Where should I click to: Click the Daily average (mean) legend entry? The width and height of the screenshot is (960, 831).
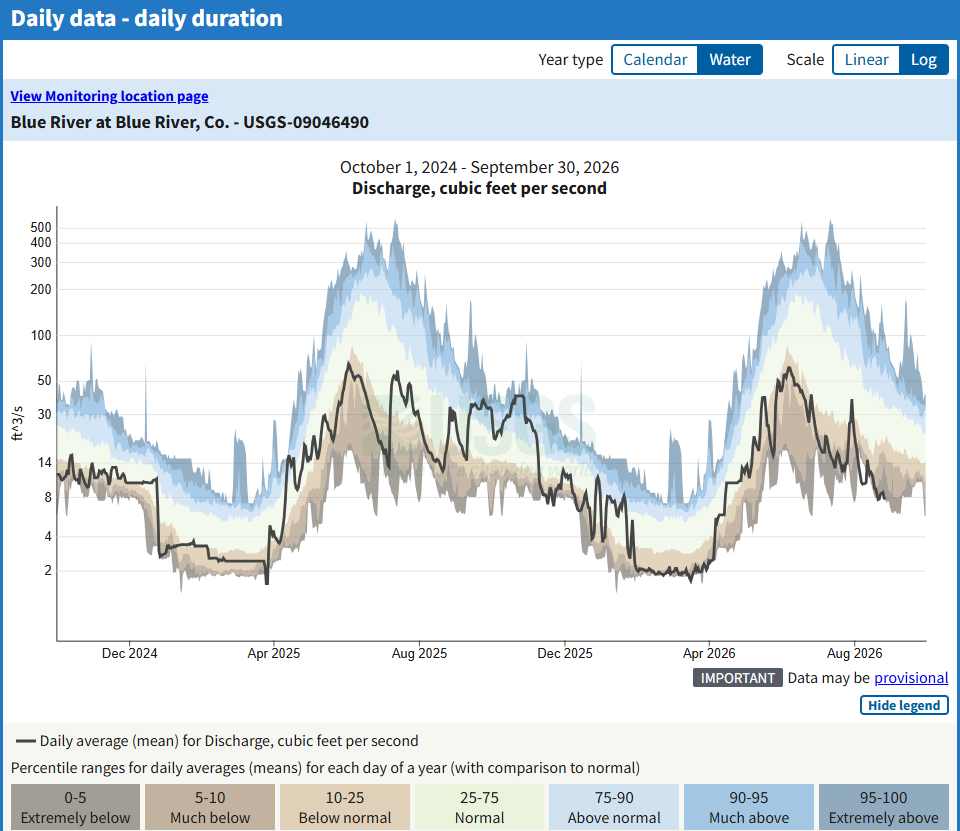pyautogui.click(x=217, y=741)
